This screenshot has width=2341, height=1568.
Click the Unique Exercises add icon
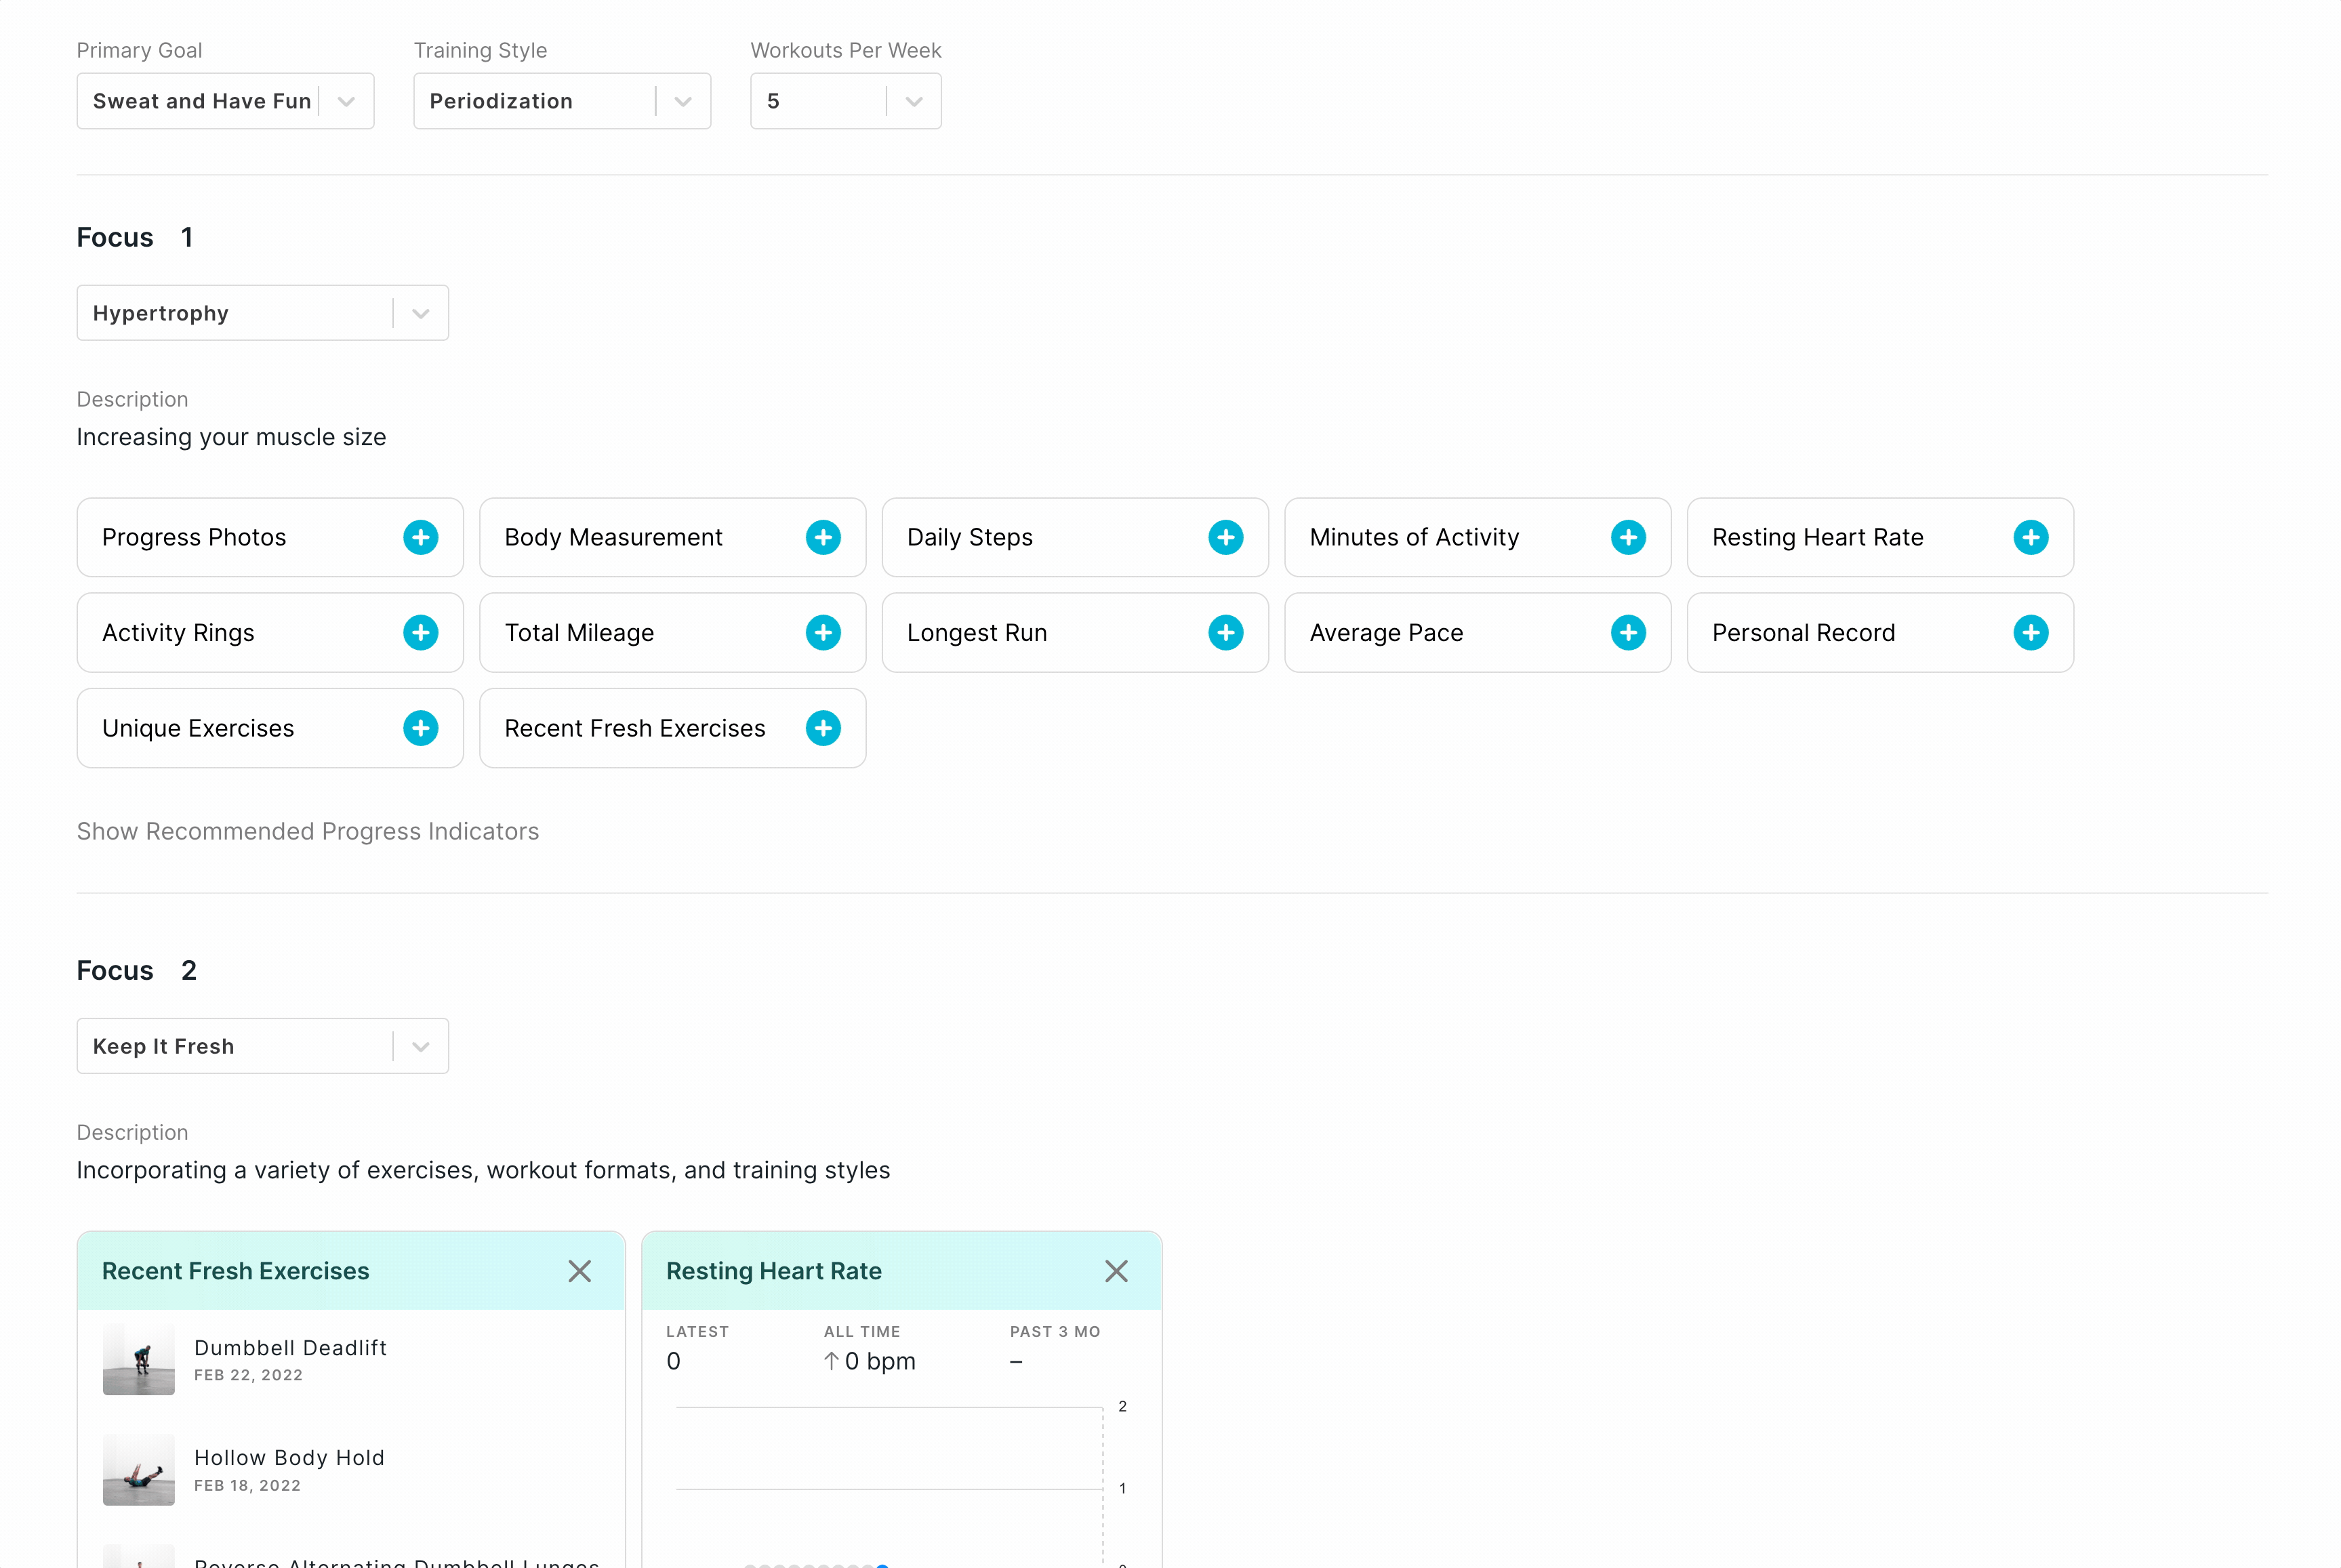(x=420, y=728)
